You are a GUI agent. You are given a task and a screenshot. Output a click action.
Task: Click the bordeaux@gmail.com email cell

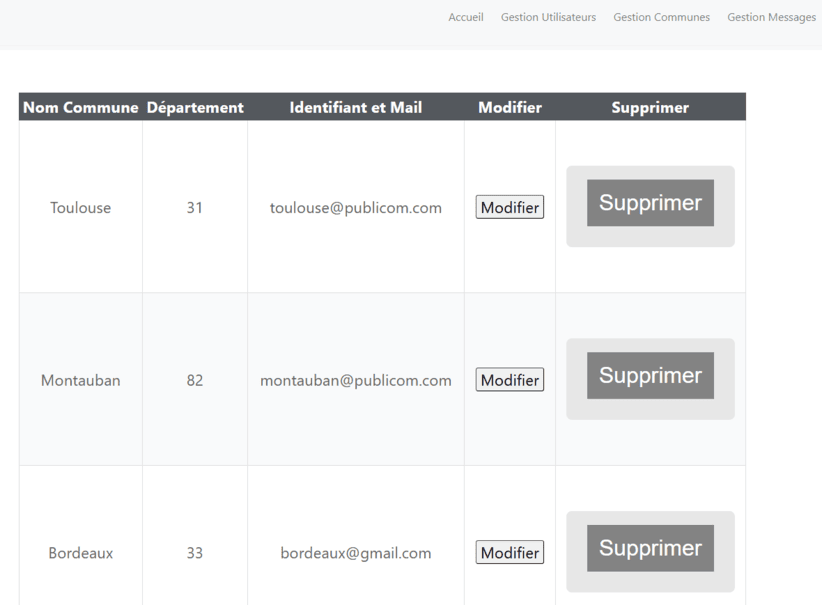355,553
